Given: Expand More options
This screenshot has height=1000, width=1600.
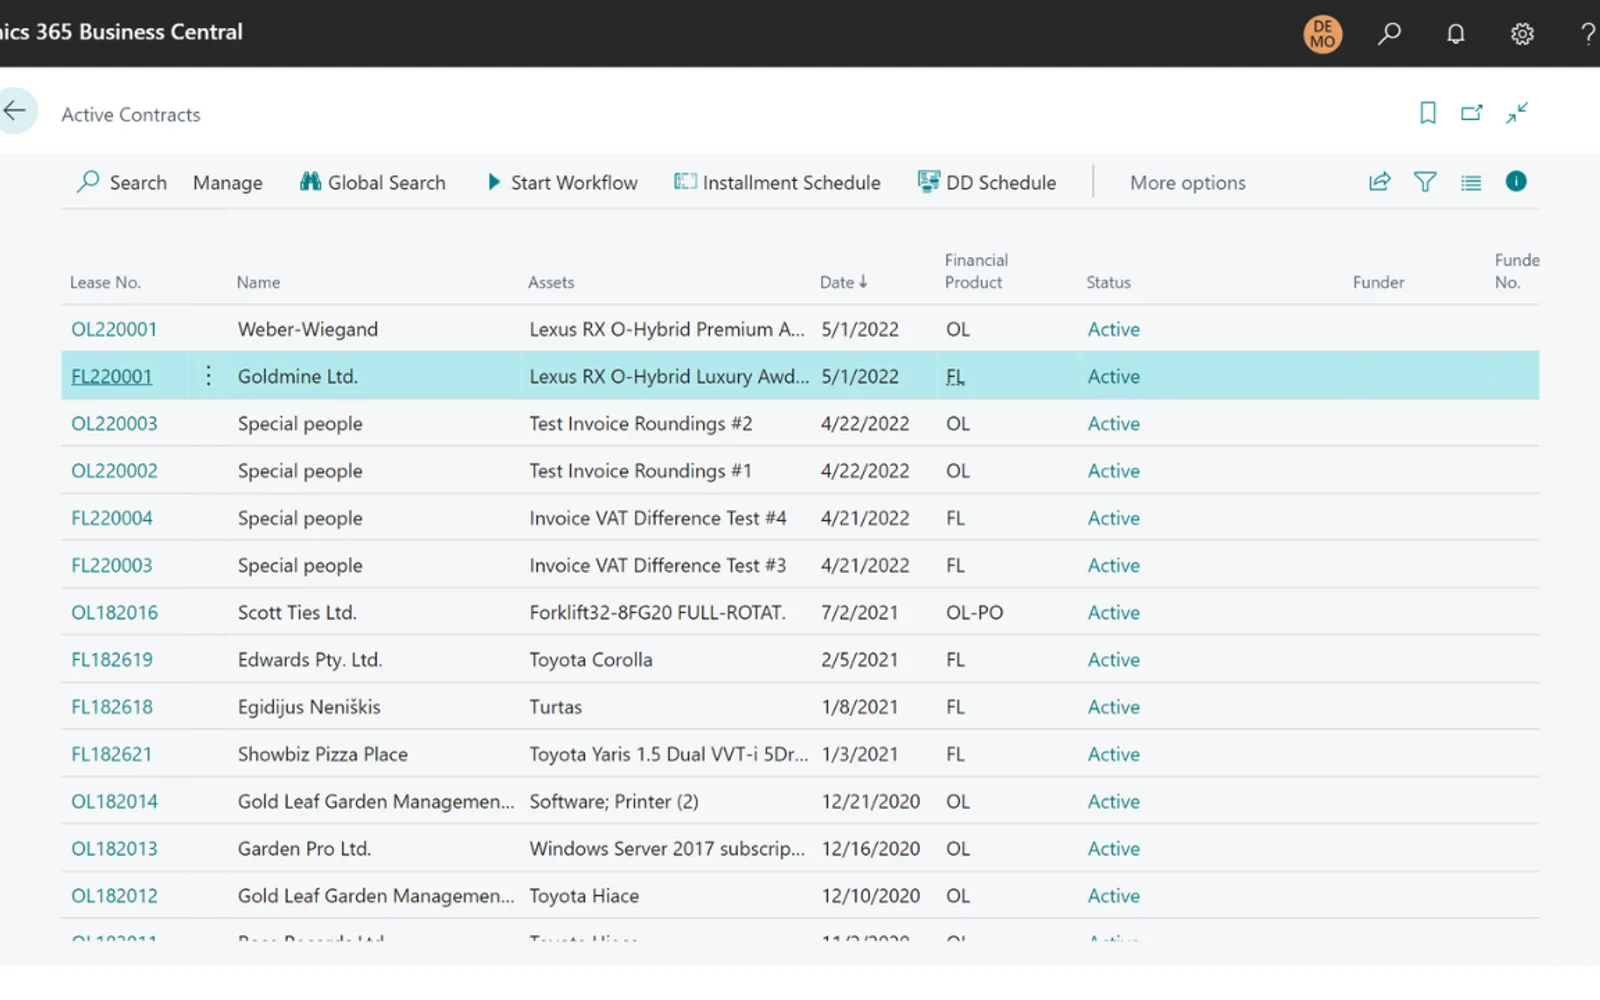Looking at the screenshot, I should (1188, 182).
